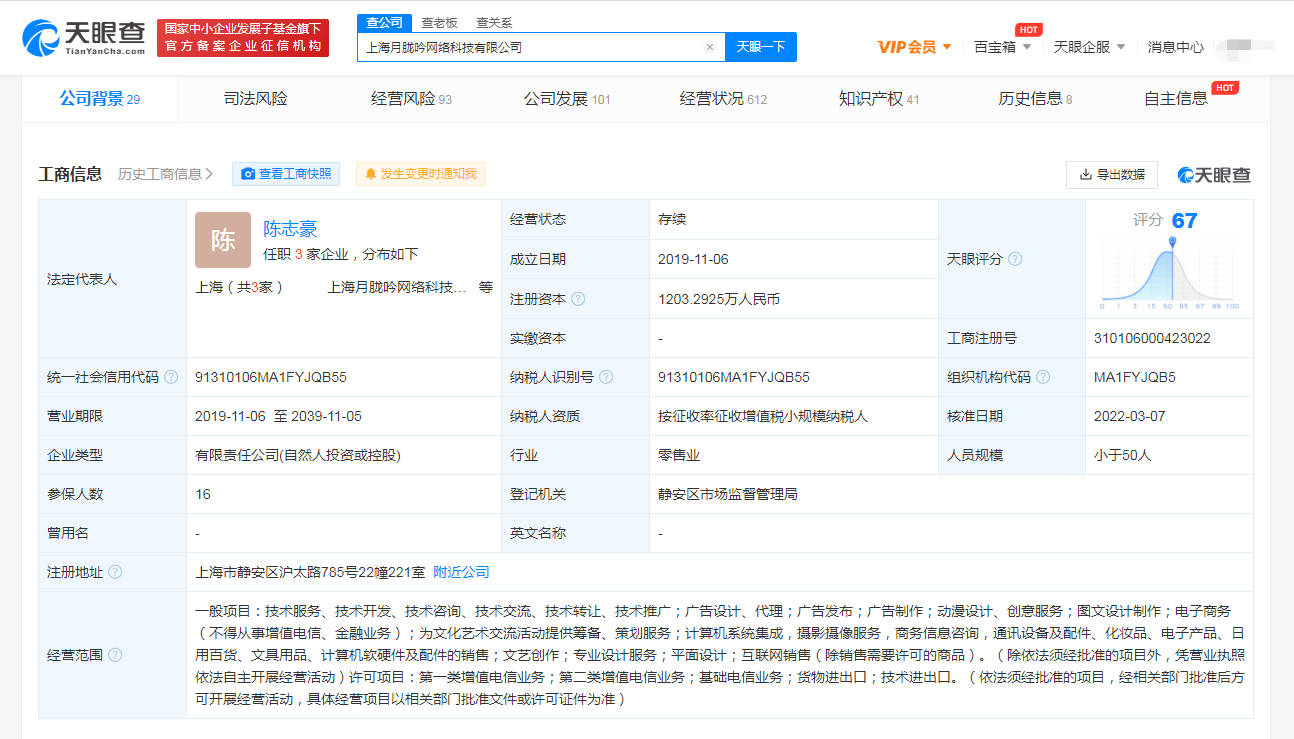
Task: Switch to 查老板 search tab
Action: click(439, 22)
